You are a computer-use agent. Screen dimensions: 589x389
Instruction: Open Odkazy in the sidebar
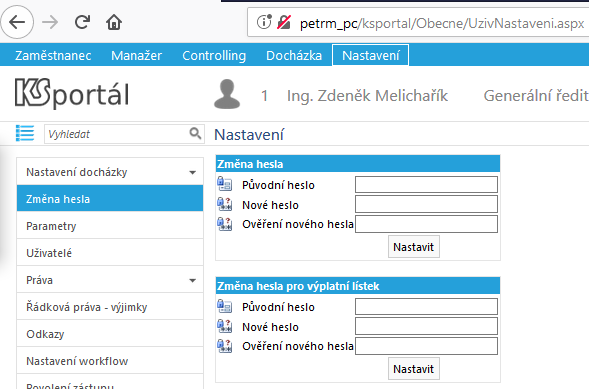(x=110, y=334)
